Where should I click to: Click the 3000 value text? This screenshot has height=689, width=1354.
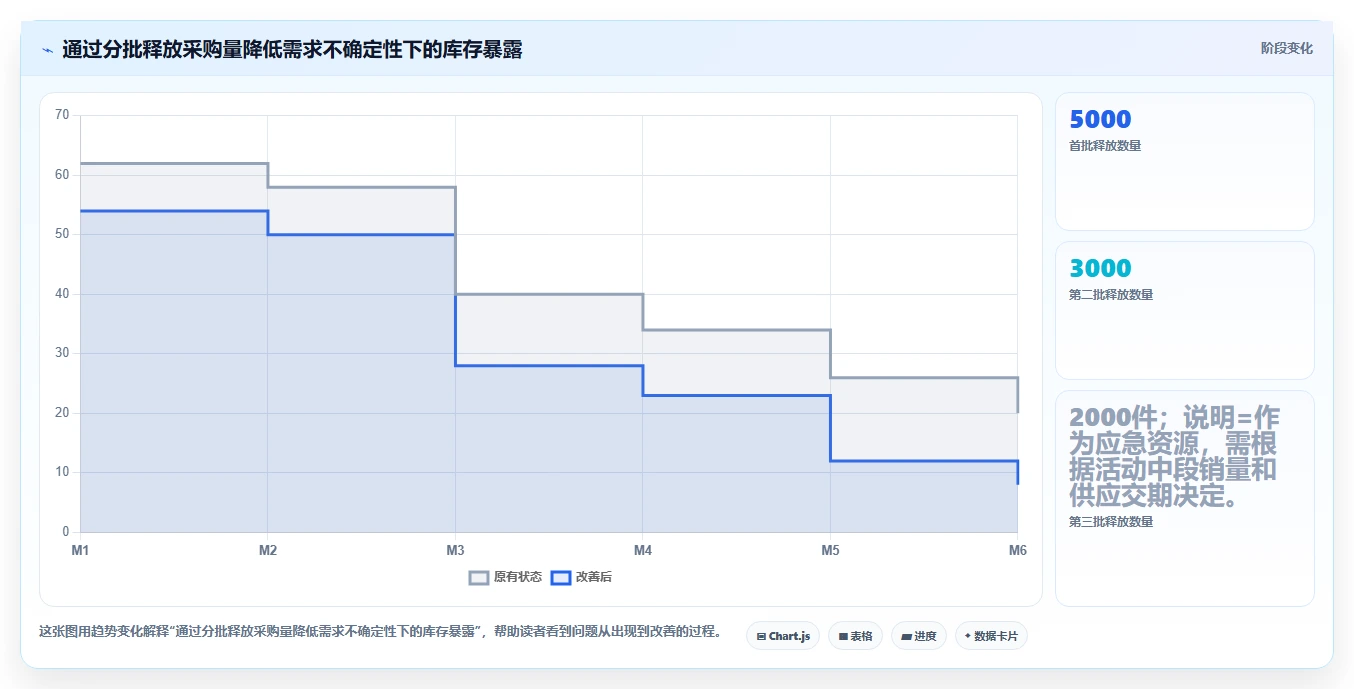click(1100, 268)
